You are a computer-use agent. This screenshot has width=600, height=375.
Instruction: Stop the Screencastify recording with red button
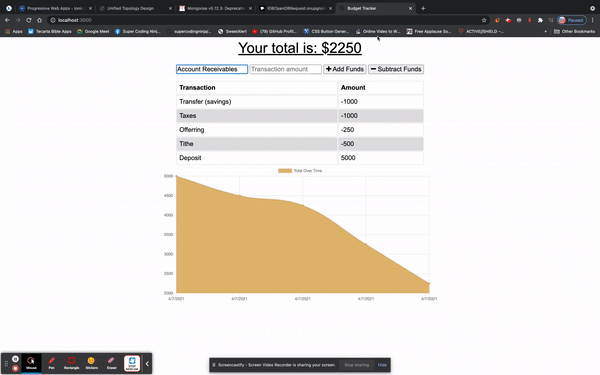(x=15, y=368)
